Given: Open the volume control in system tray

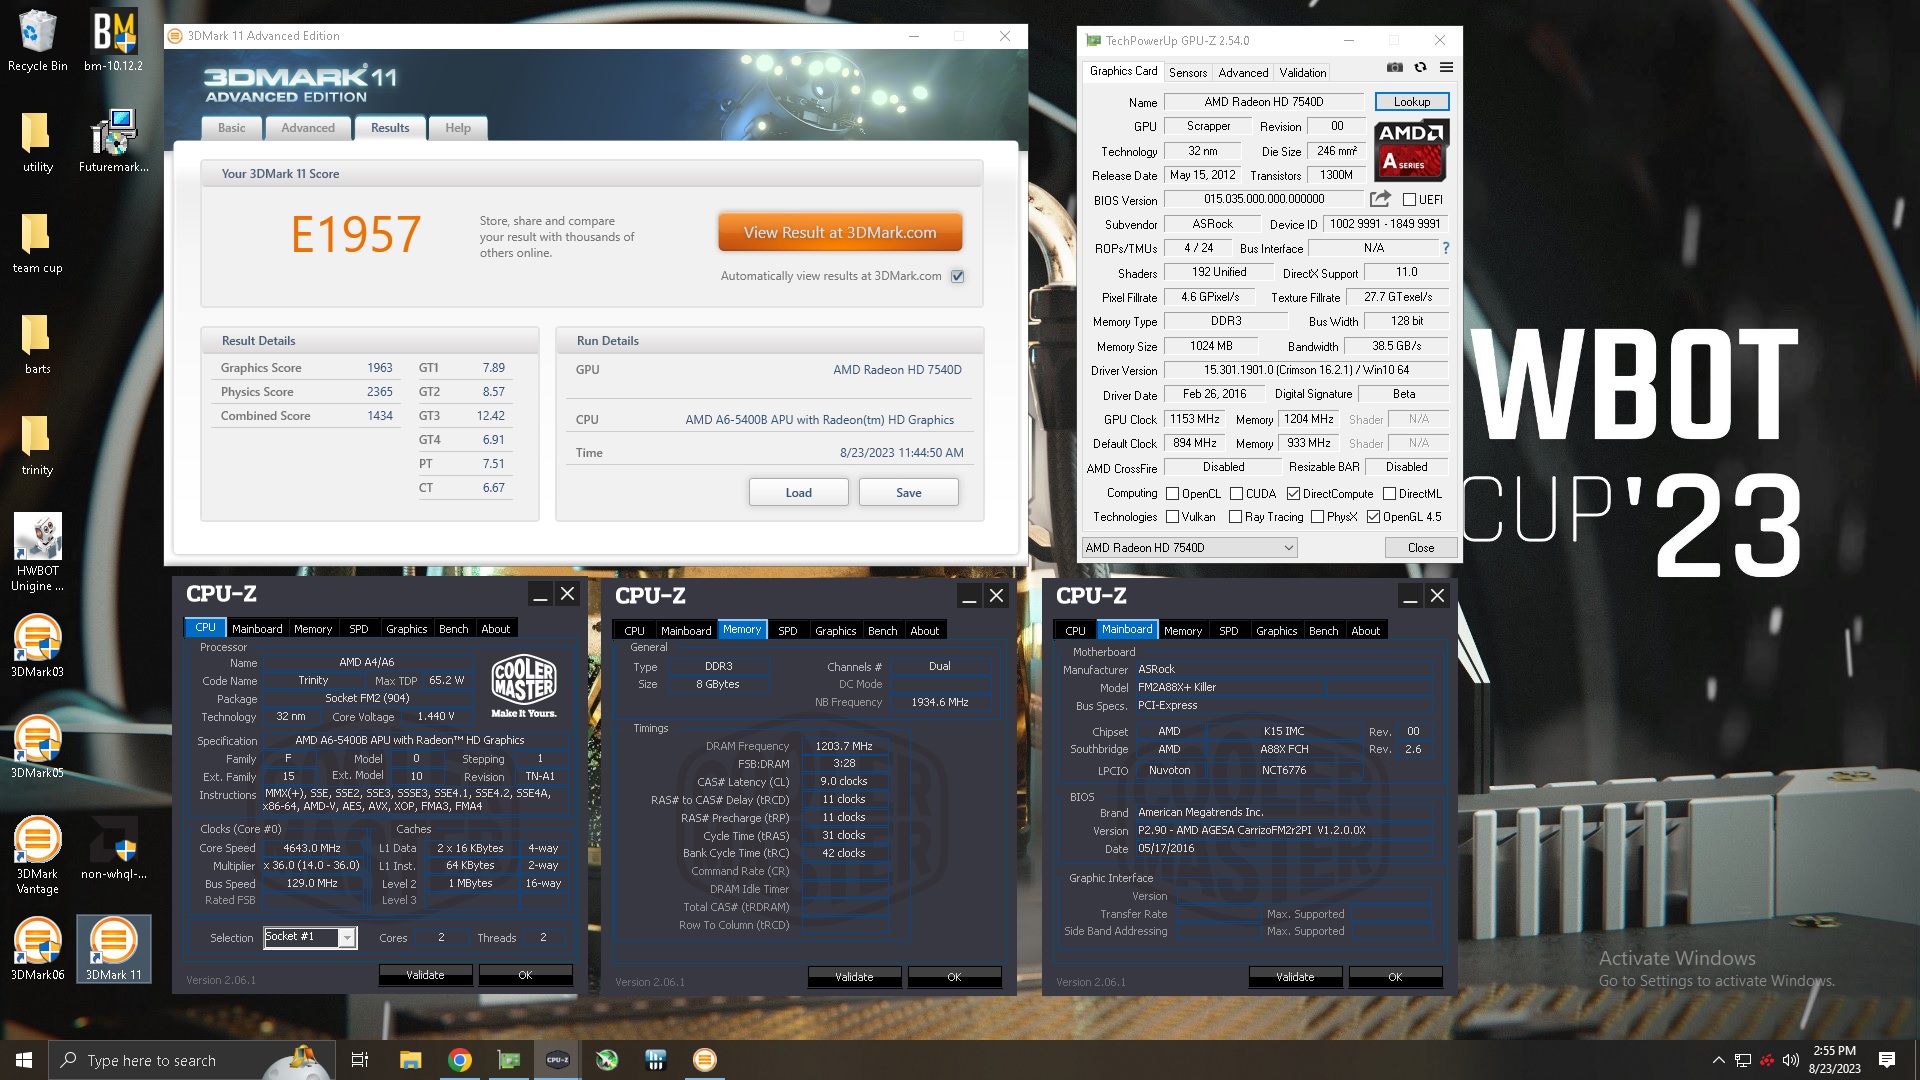Looking at the screenshot, I should pyautogui.click(x=1790, y=1060).
